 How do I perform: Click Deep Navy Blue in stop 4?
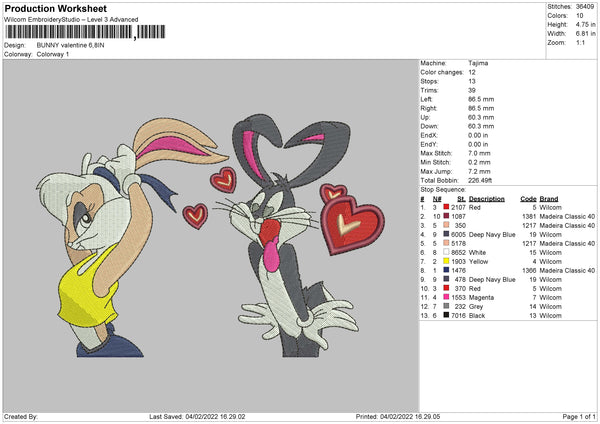[x=492, y=234]
